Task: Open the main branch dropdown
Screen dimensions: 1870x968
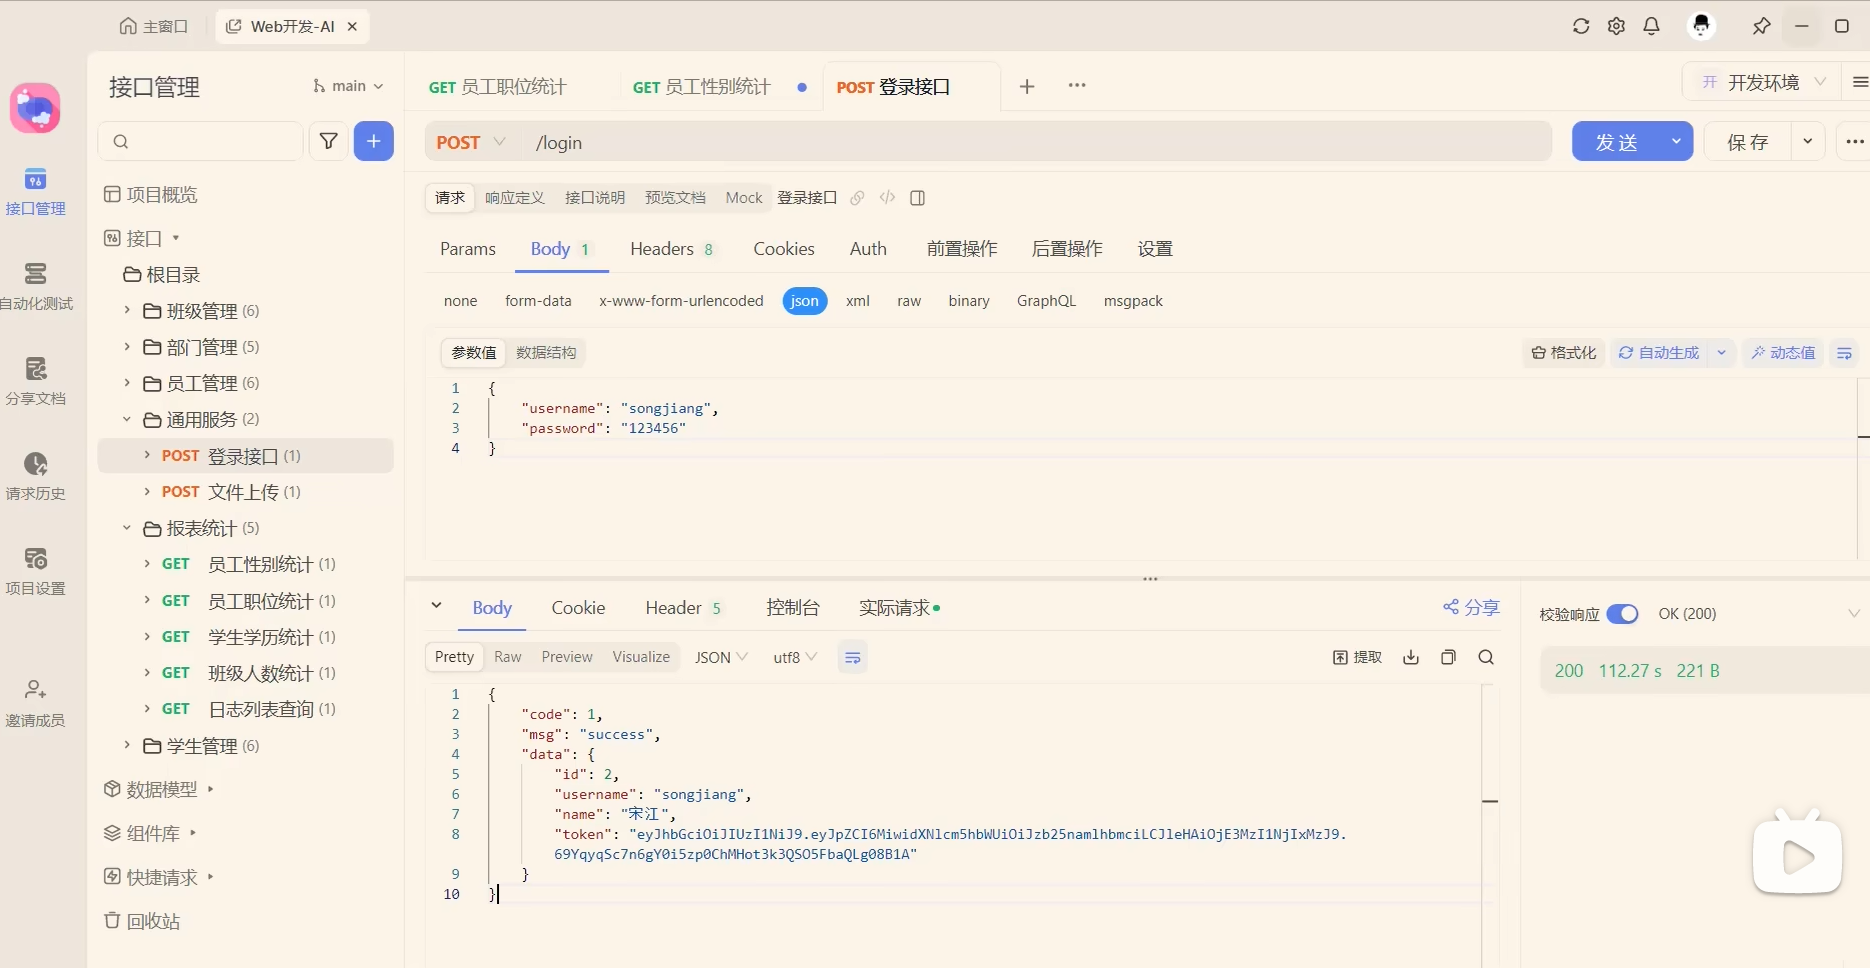Action: (348, 86)
